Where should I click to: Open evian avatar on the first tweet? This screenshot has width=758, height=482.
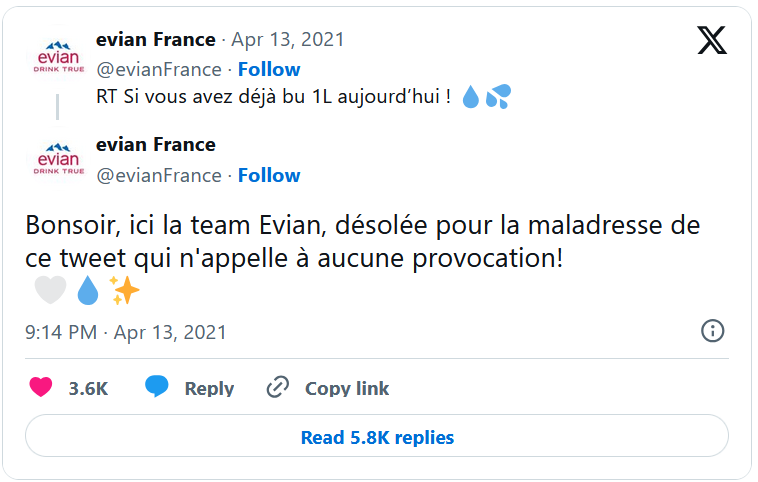tap(58, 58)
